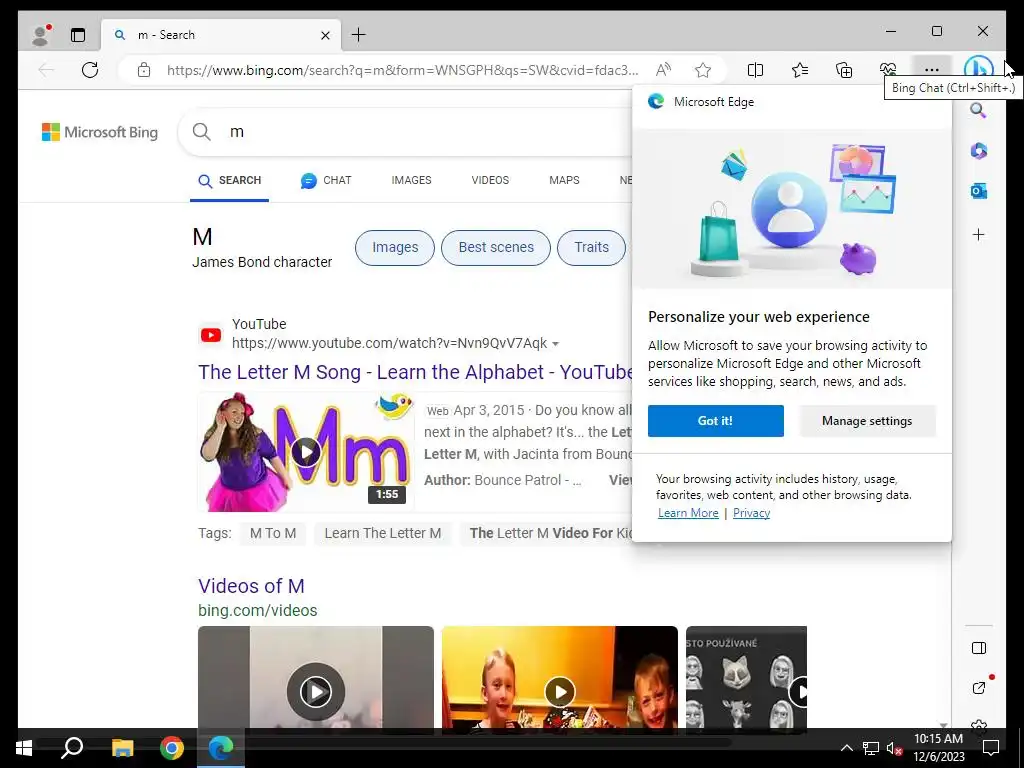Open the 'Videos of M' link
1024x768 pixels.
[251, 586]
